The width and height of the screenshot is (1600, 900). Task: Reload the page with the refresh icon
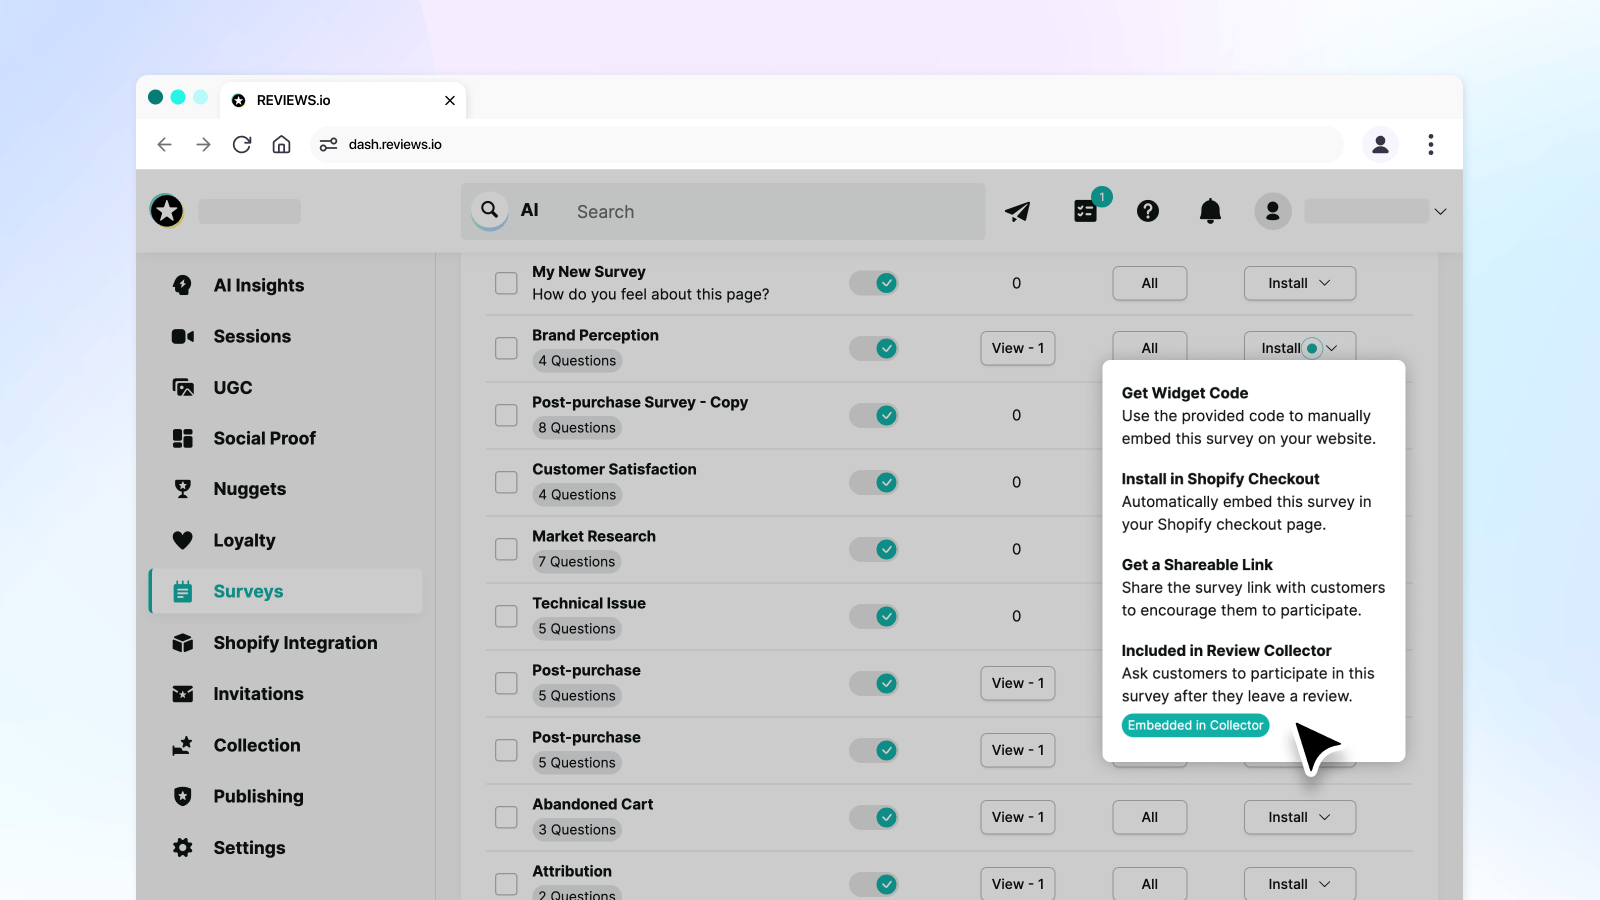[x=242, y=144]
